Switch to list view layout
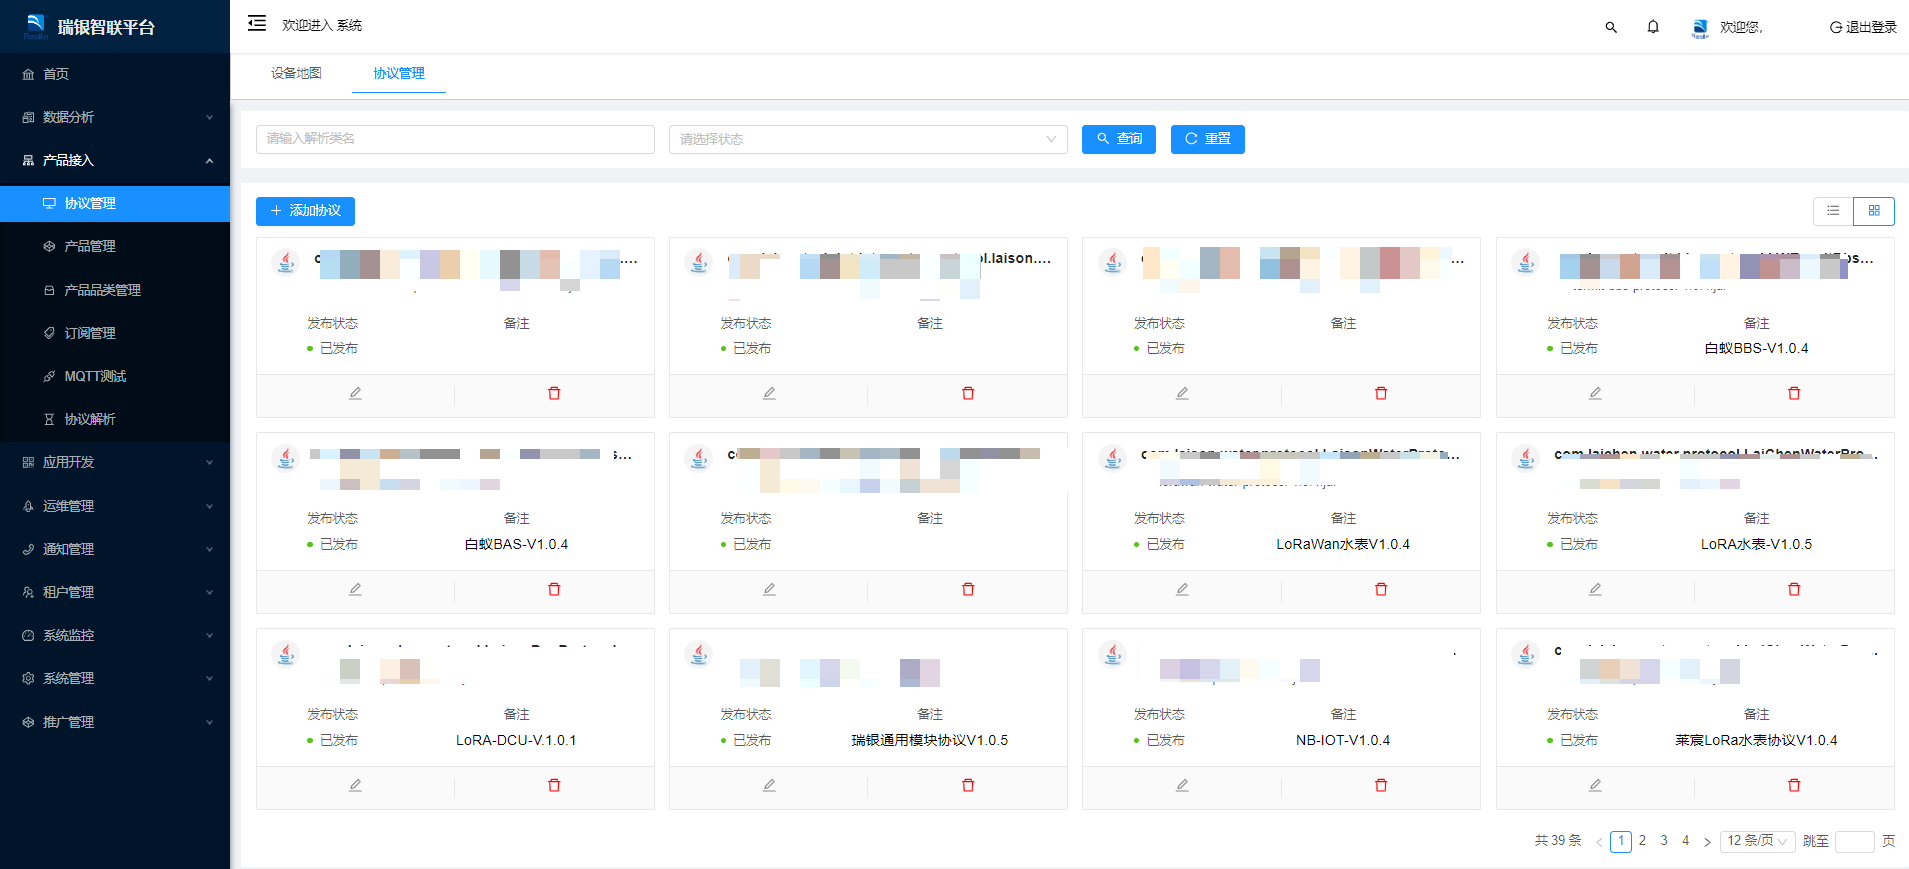 1833,211
